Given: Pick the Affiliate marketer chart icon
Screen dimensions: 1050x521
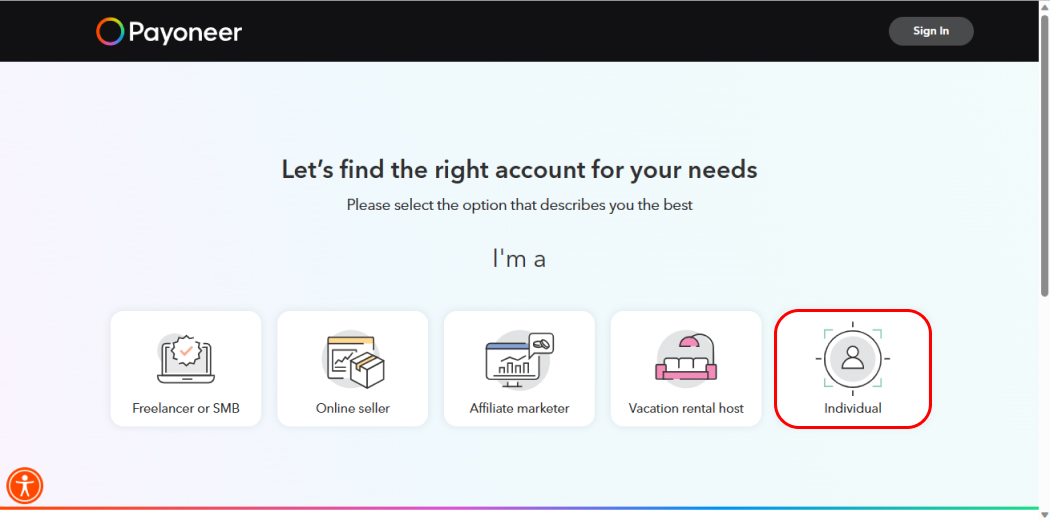Looking at the screenshot, I should 520,360.
